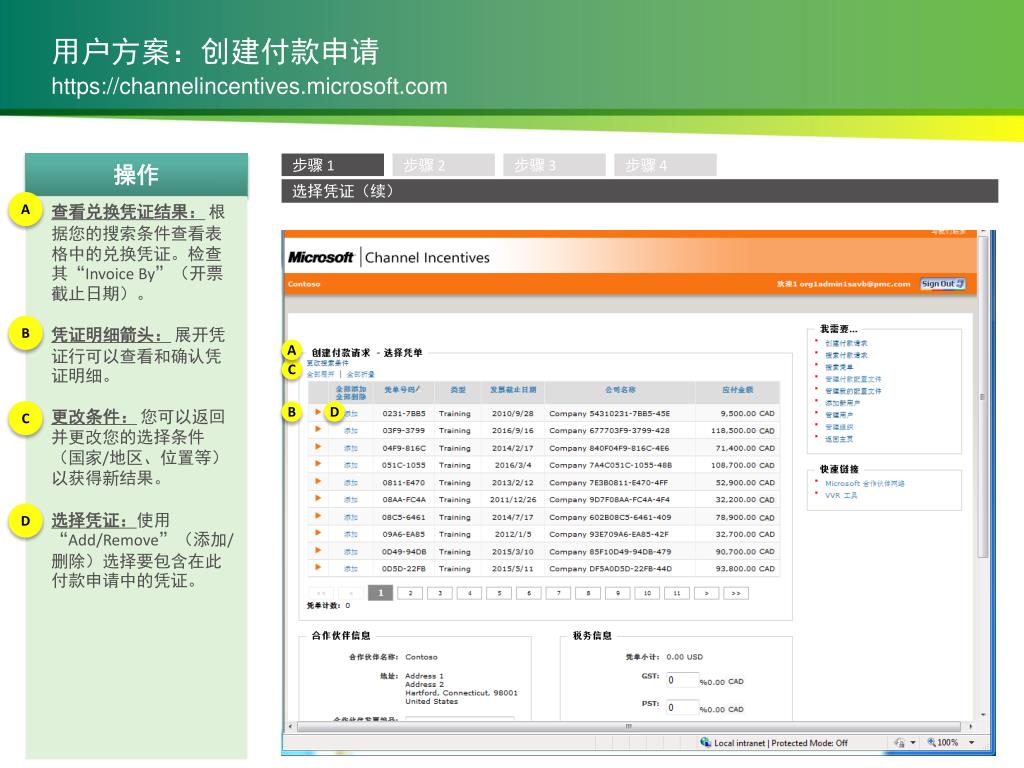Open 添加新用户 link in sidebar
This screenshot has height=768, width=1024.
(x=842, y=403)
